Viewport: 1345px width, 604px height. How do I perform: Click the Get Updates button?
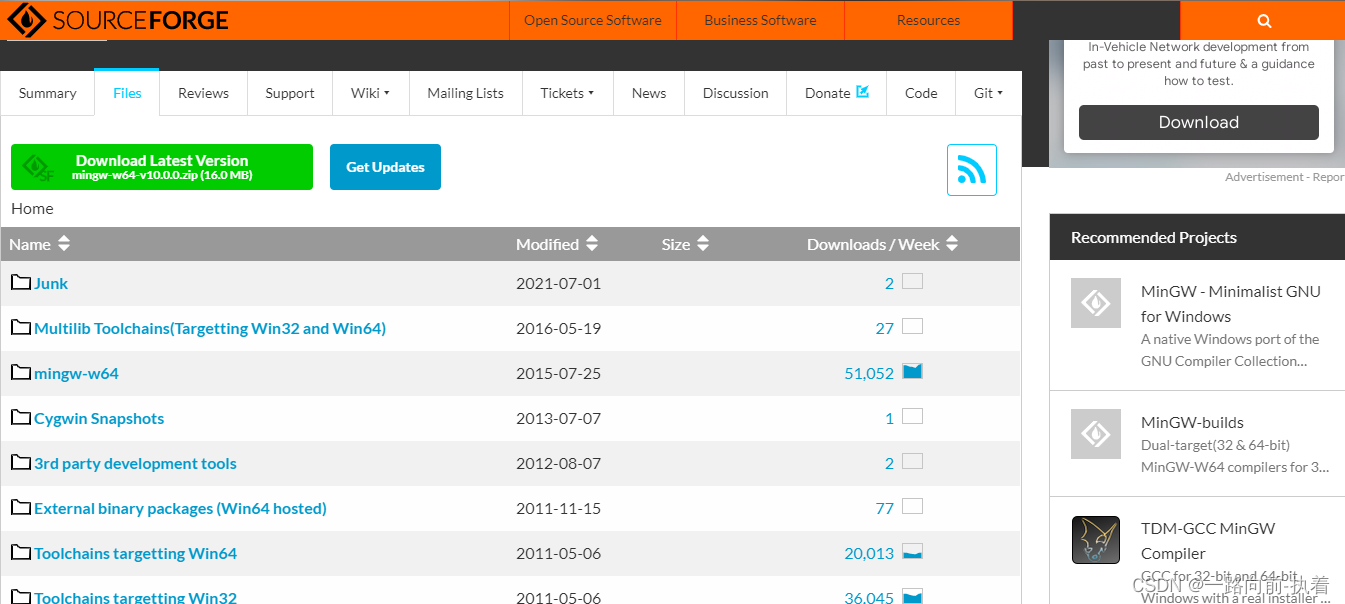pyautogui.click(x=385, y=167)
